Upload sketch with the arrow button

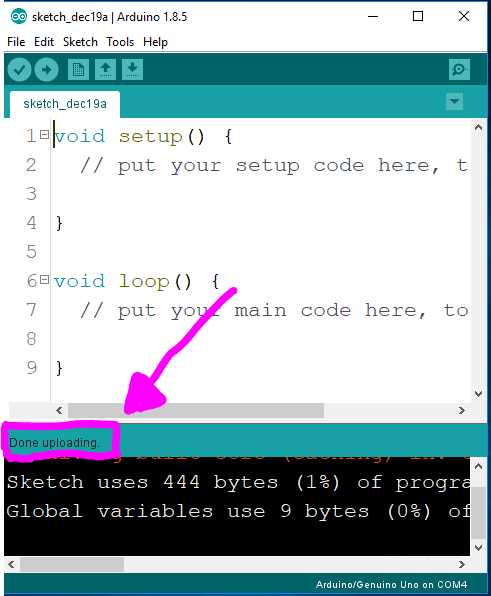(x=46, y=70)
